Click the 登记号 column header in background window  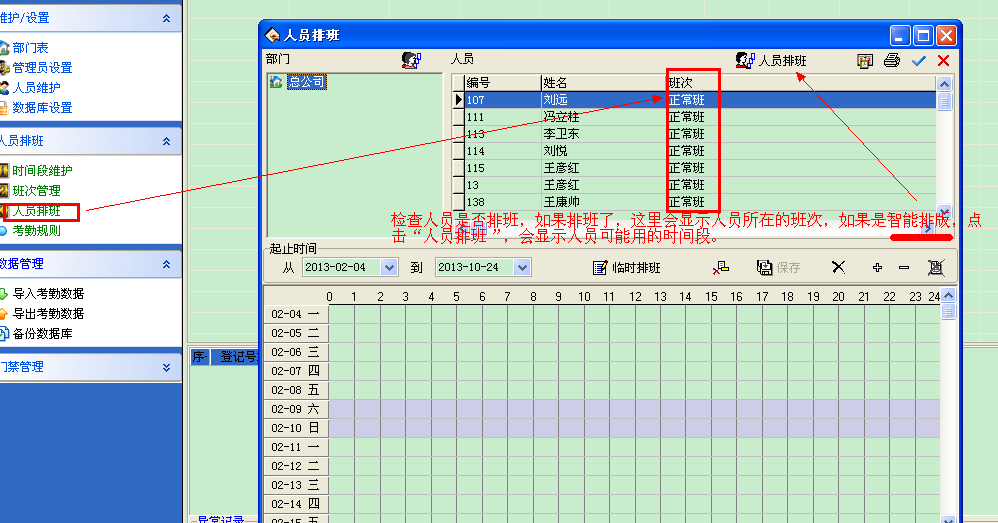[x=237, y=357]
